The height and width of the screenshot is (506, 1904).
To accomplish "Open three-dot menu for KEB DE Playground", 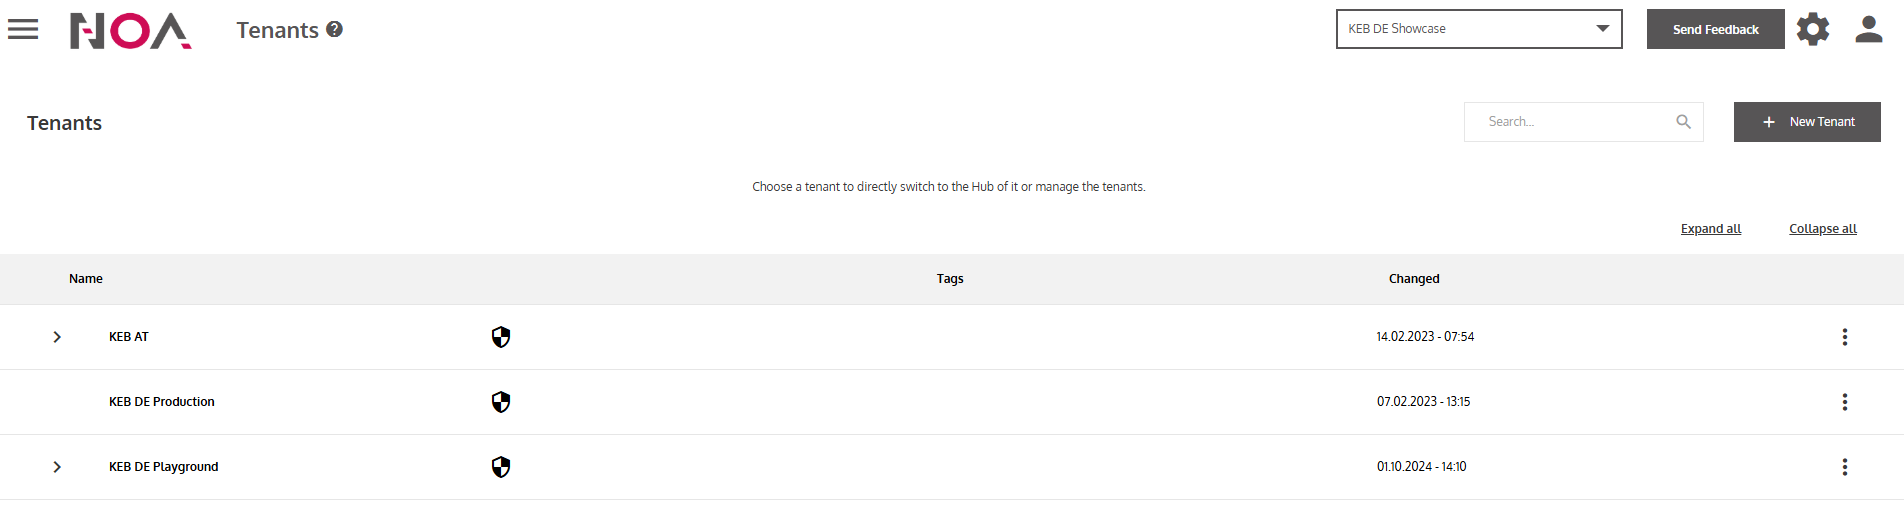I will 1844,467.
